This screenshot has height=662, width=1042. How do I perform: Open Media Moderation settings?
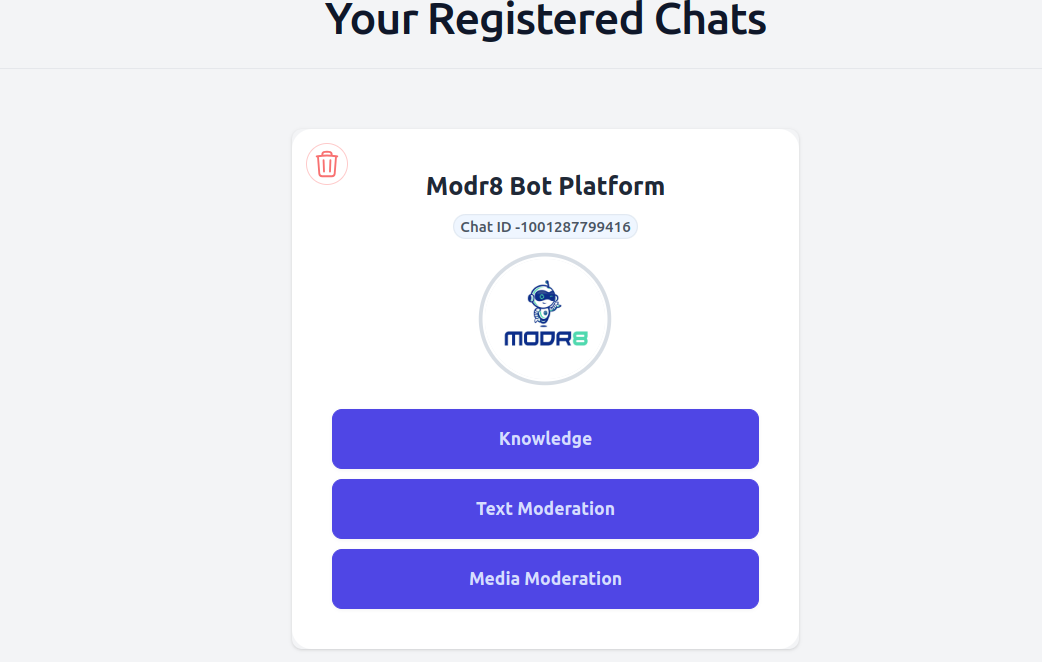click(x=545, y=579)
